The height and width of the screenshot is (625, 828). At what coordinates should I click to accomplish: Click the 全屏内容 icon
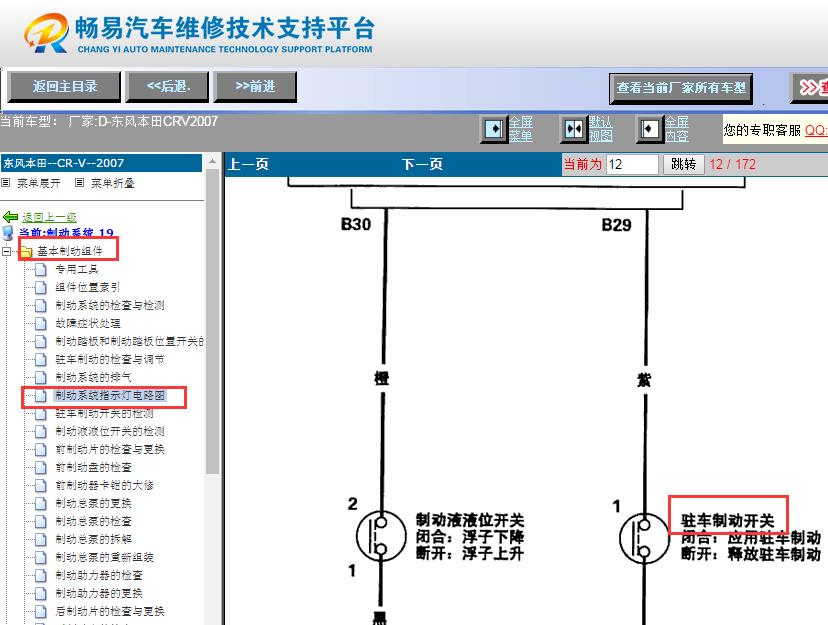pos(650,129)
